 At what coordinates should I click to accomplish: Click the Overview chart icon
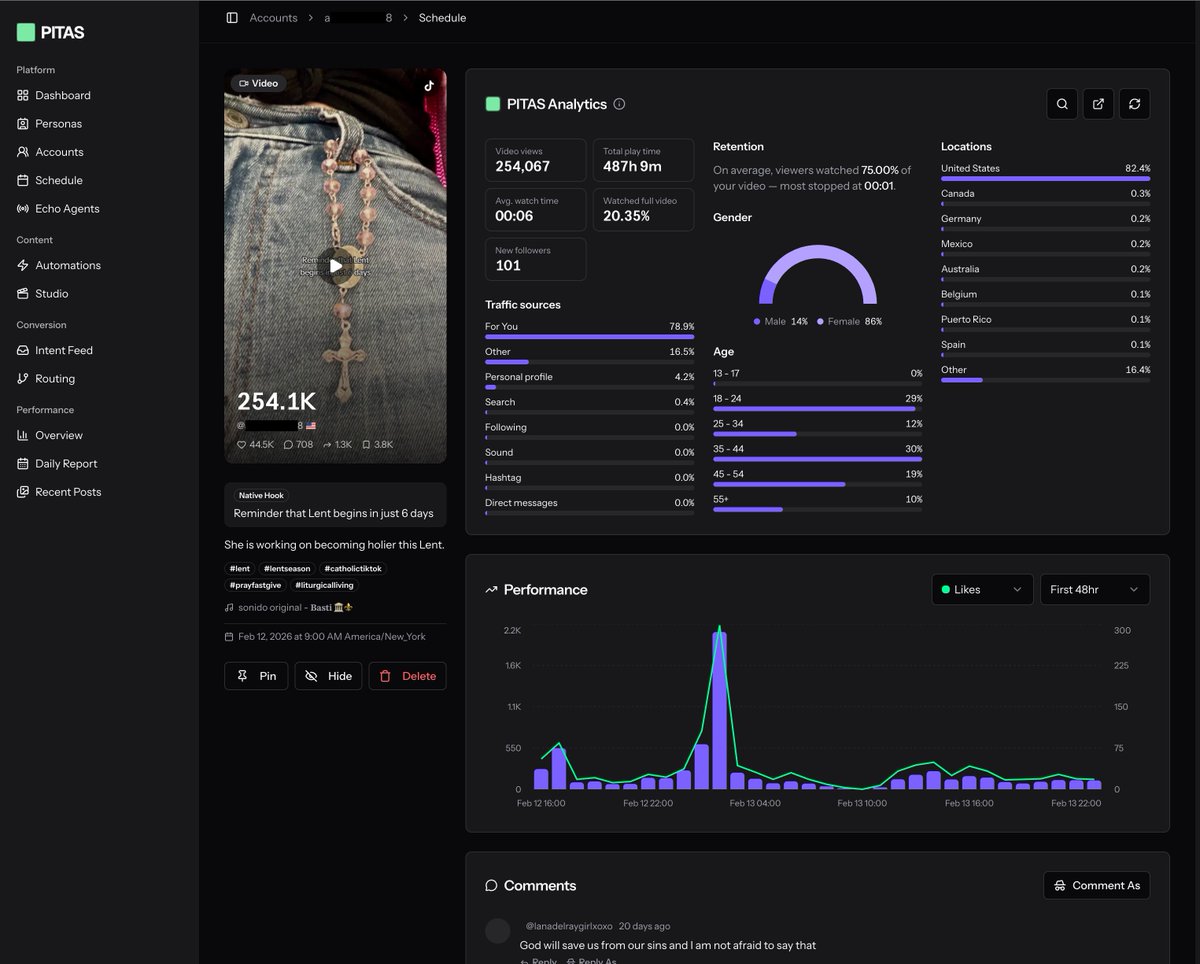point(23,435)
